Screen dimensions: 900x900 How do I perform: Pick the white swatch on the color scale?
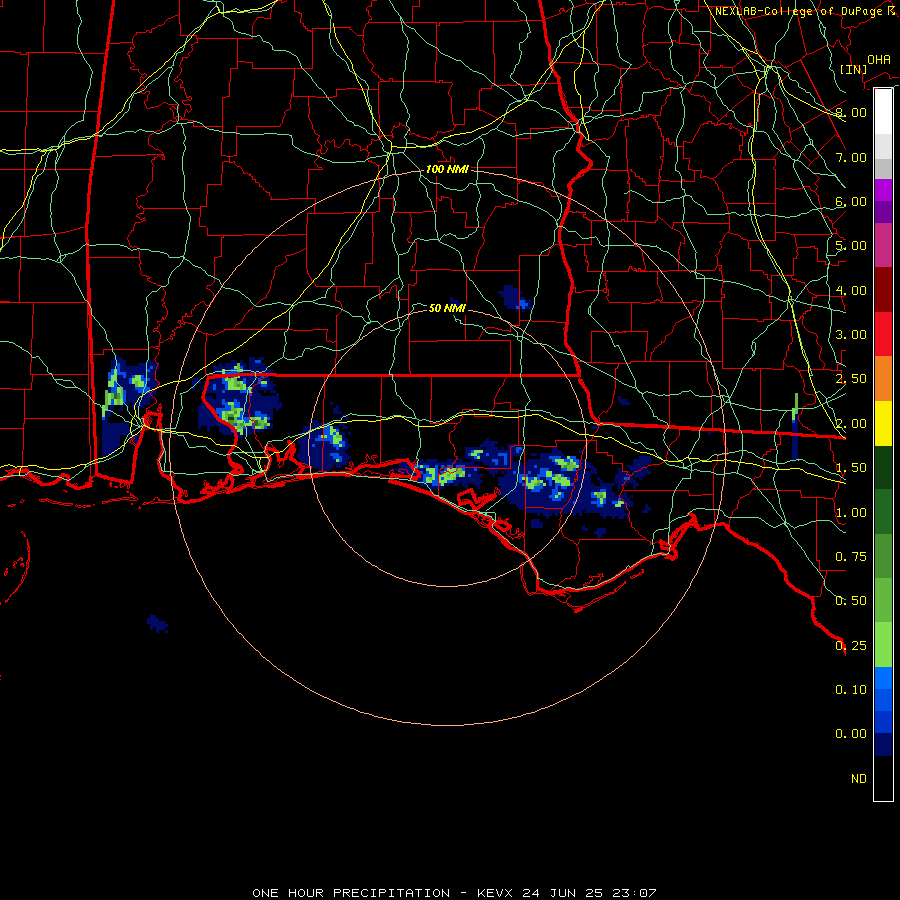[x=883, y=112]
